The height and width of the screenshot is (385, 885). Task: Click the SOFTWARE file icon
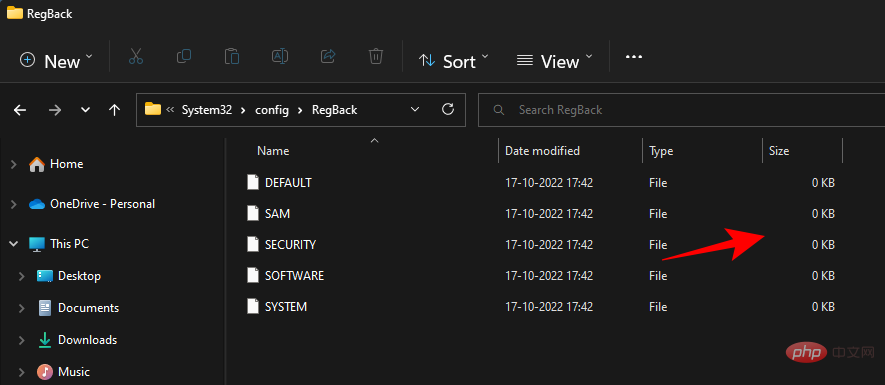(x=253, y=275)
